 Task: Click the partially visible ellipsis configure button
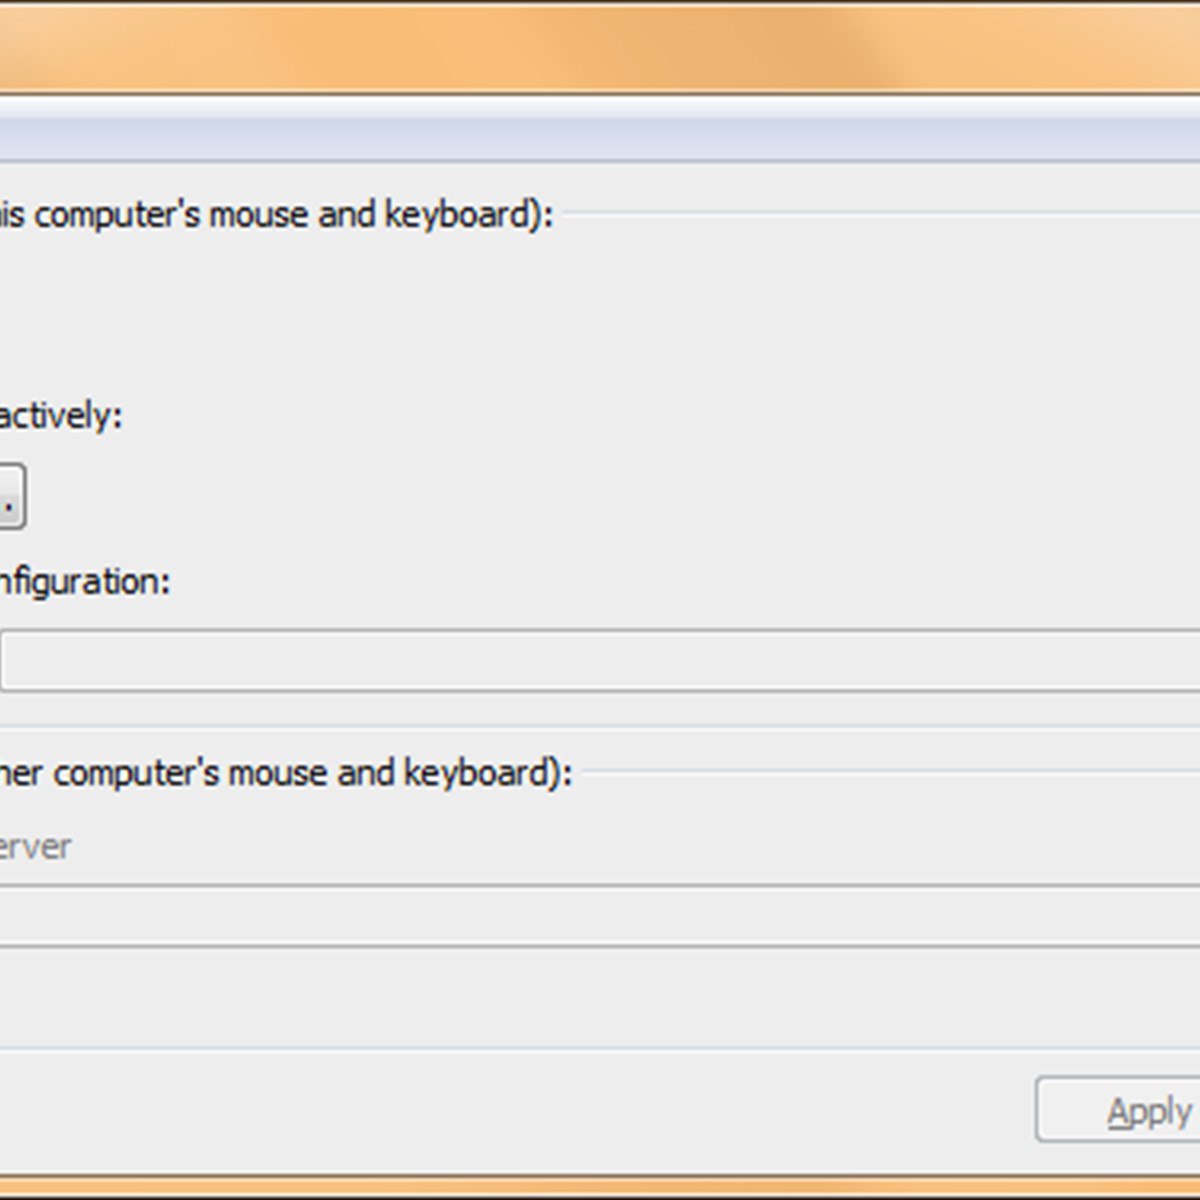[x=11, y=496]
